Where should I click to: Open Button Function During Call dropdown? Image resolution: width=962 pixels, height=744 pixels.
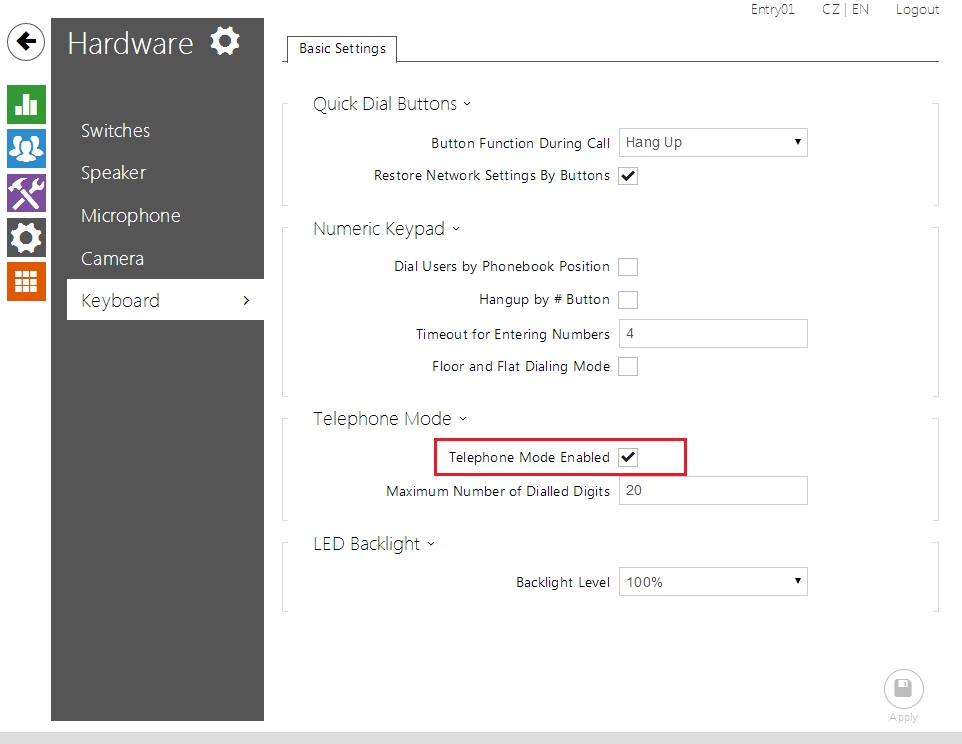point(713,143)
